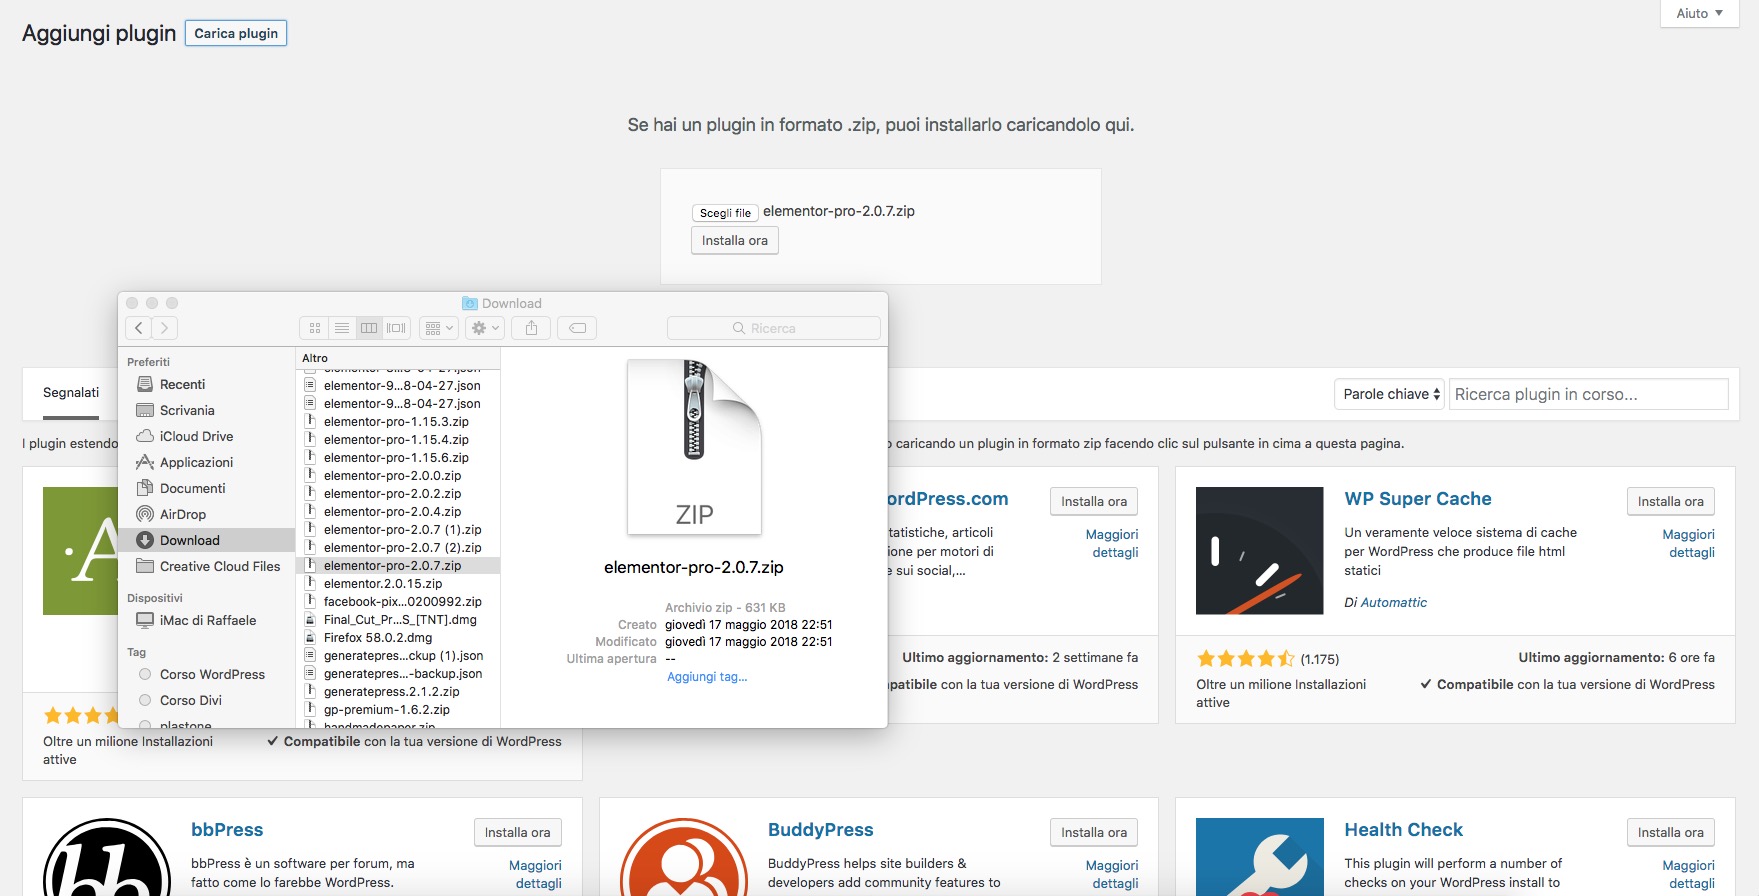Image resolution: width=1759 pixels, height=896 pixels.
Task: Open Maggiori dettagli for BuddyPress
Action: click(x=1112, y=874)
